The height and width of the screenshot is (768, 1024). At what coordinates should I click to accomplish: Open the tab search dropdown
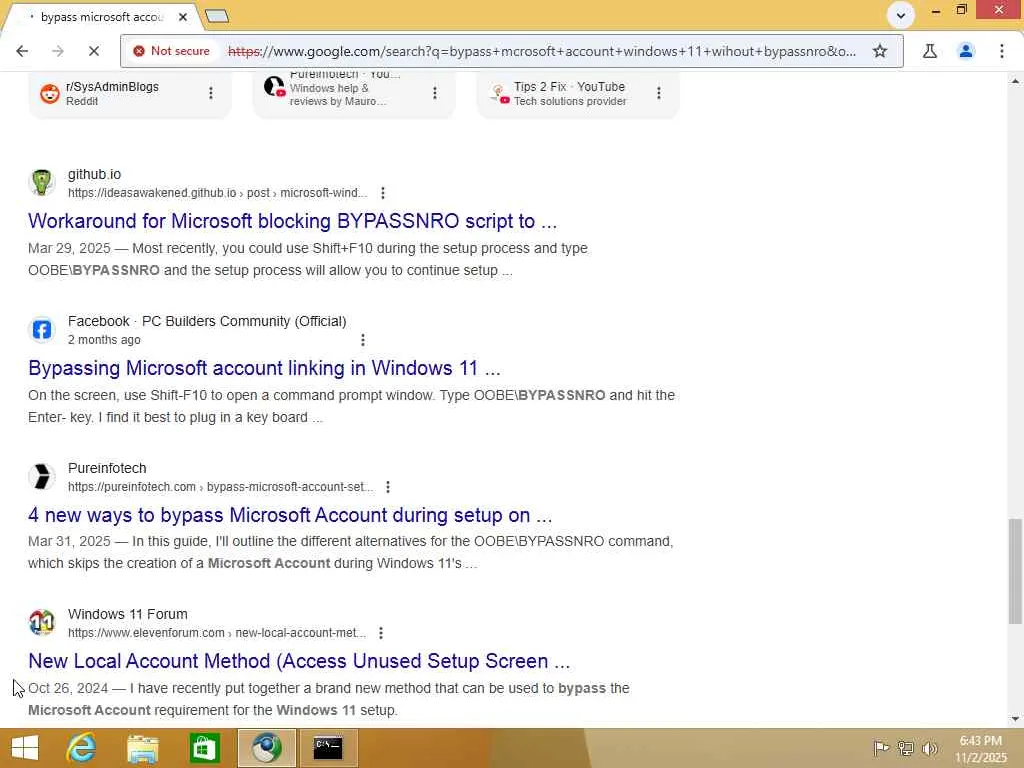901,15
